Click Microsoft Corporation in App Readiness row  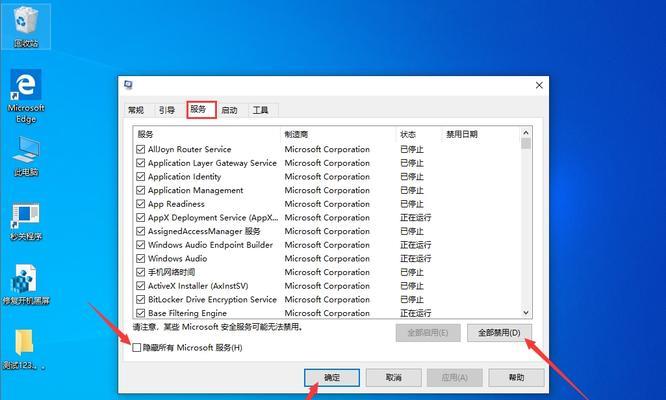(x=327, y=204)
